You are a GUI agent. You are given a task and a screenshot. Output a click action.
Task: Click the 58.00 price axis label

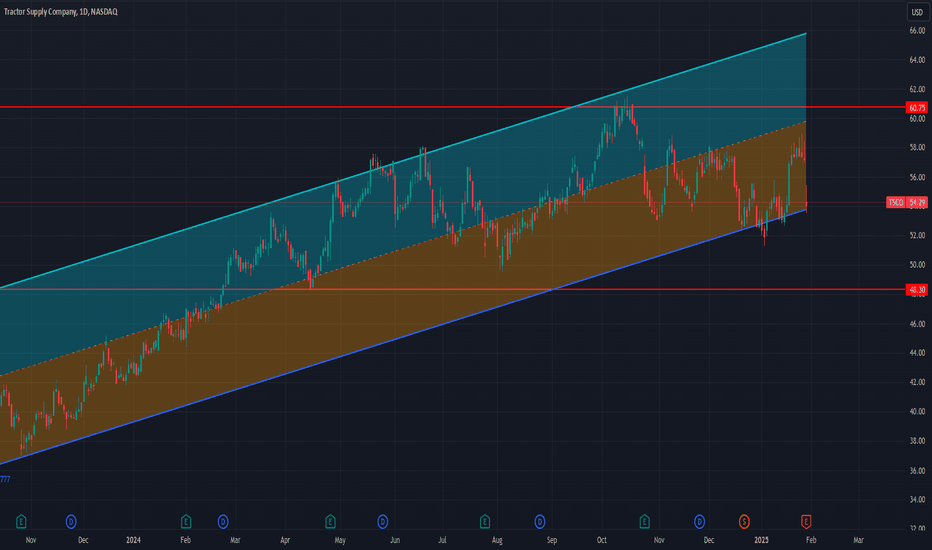tap(917, 147)
